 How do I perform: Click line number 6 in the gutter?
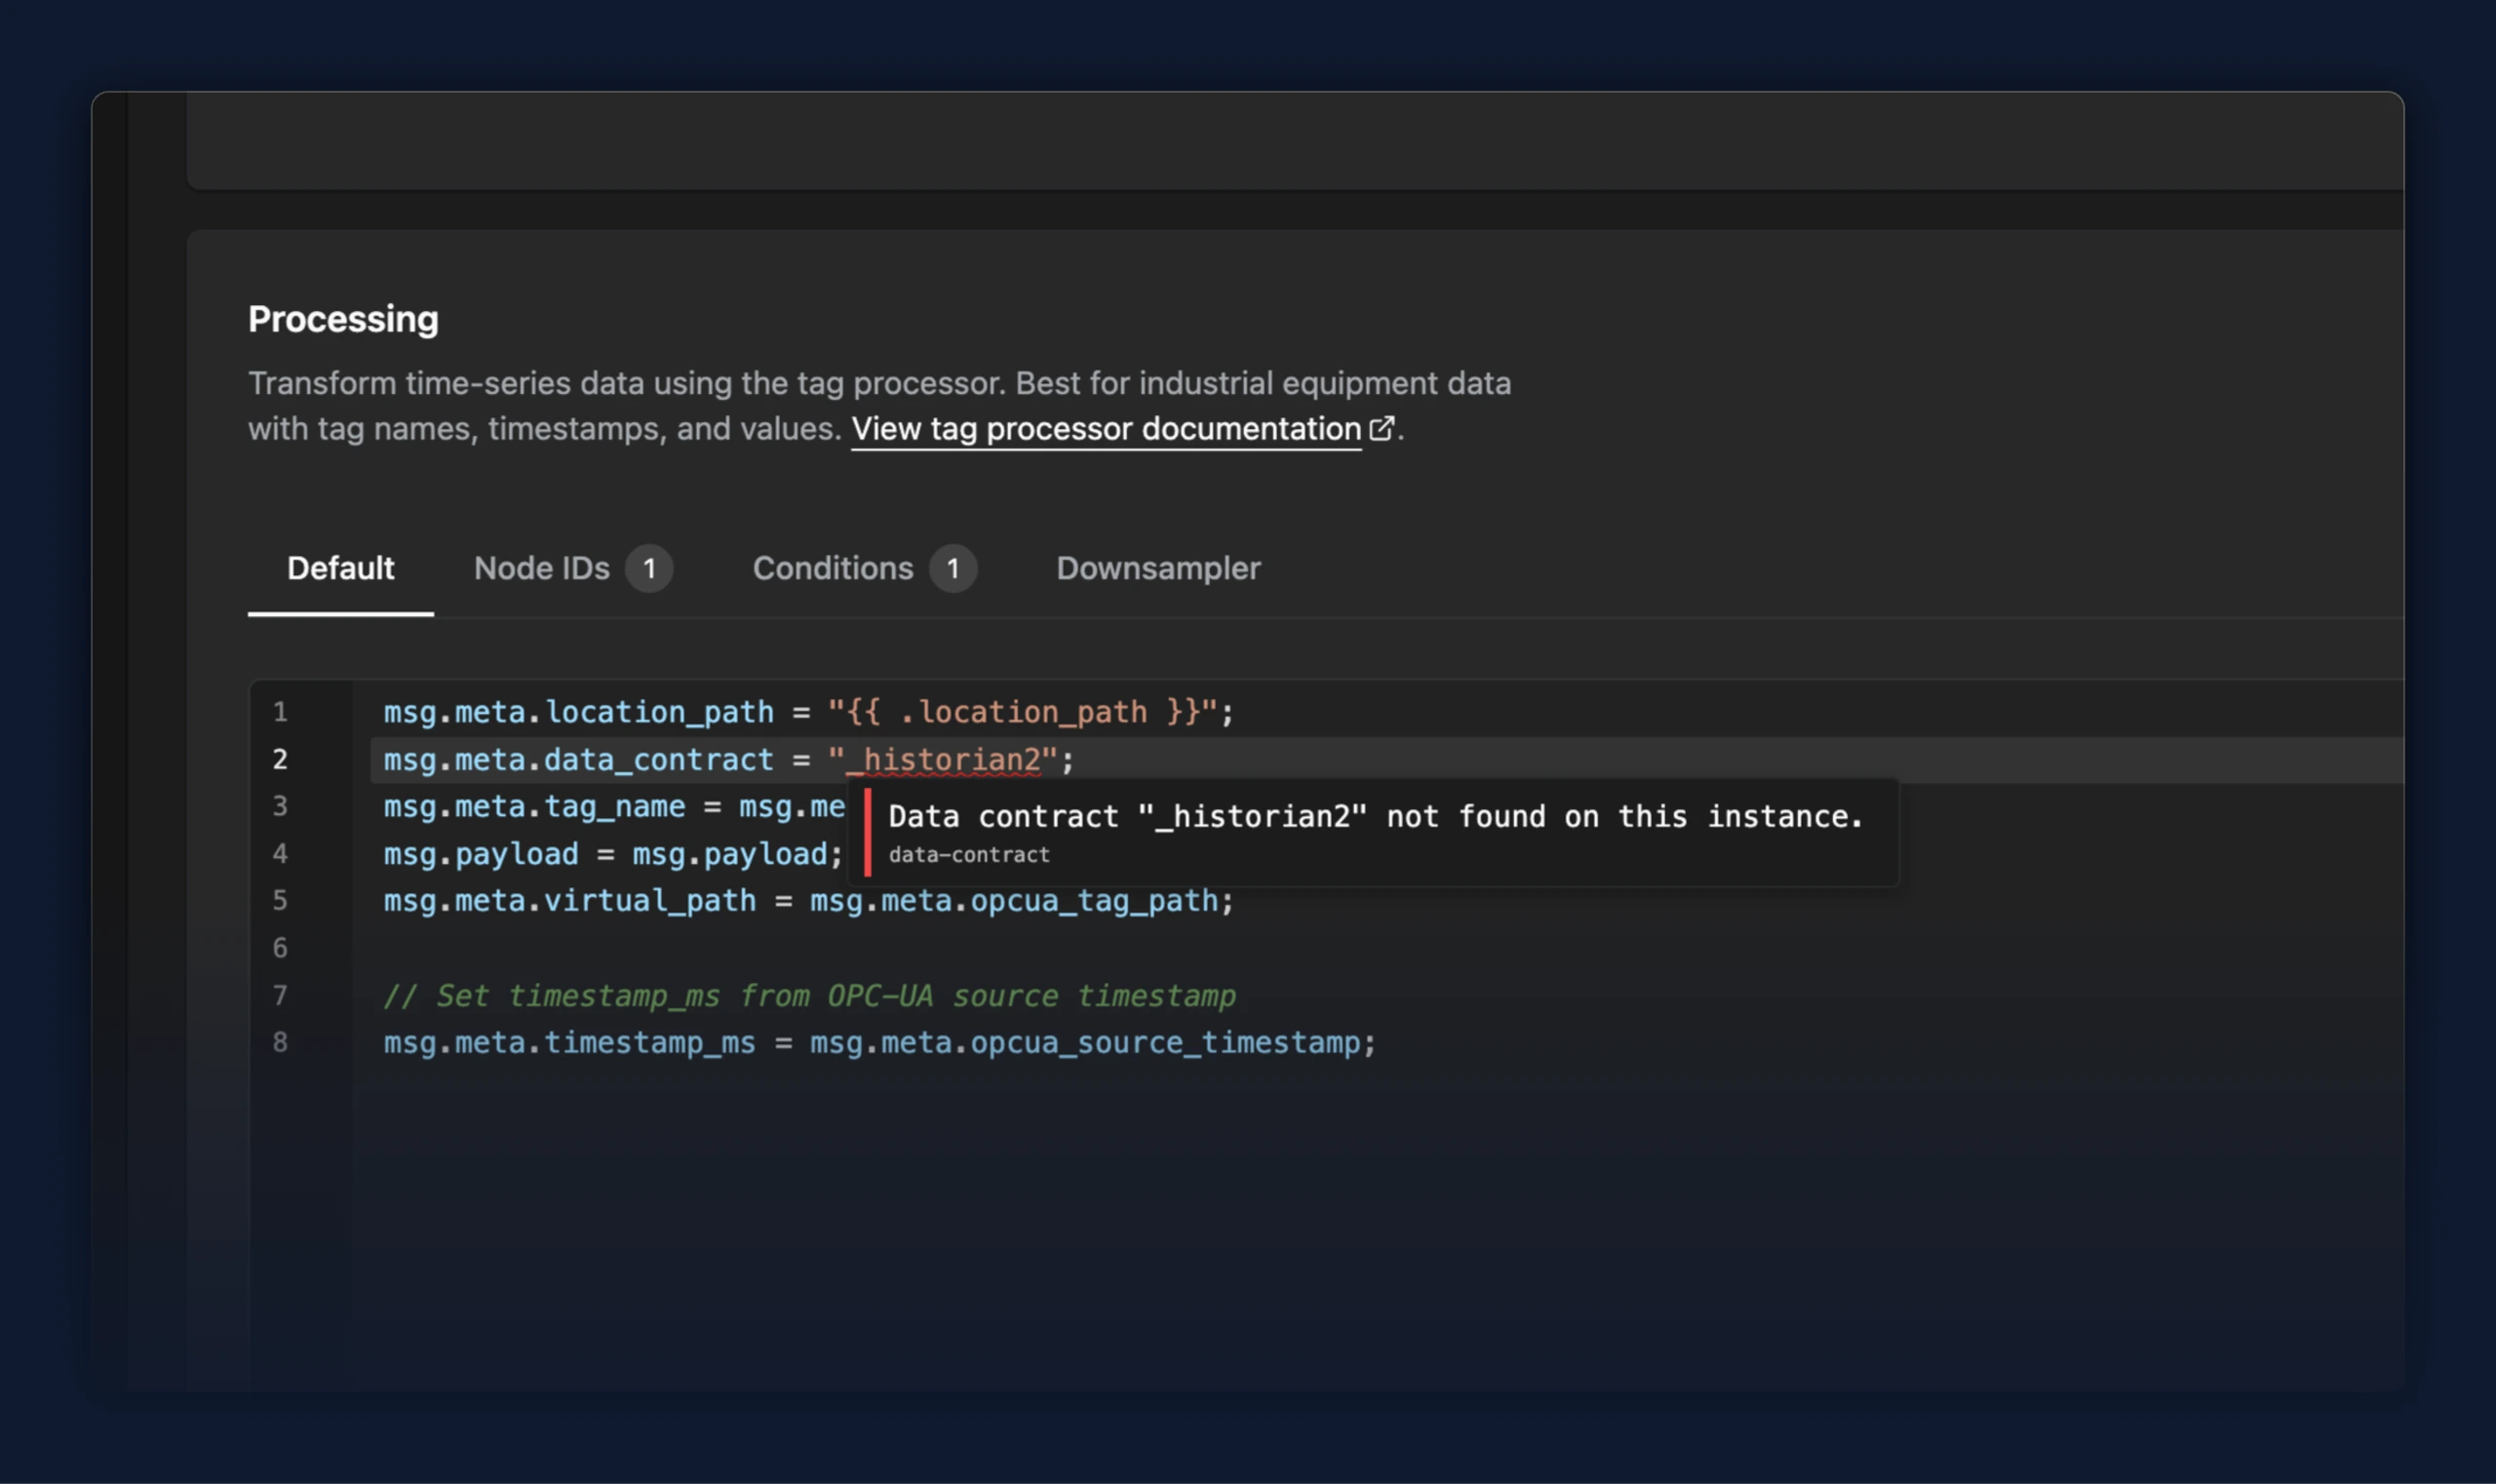(x=280, y=948)
